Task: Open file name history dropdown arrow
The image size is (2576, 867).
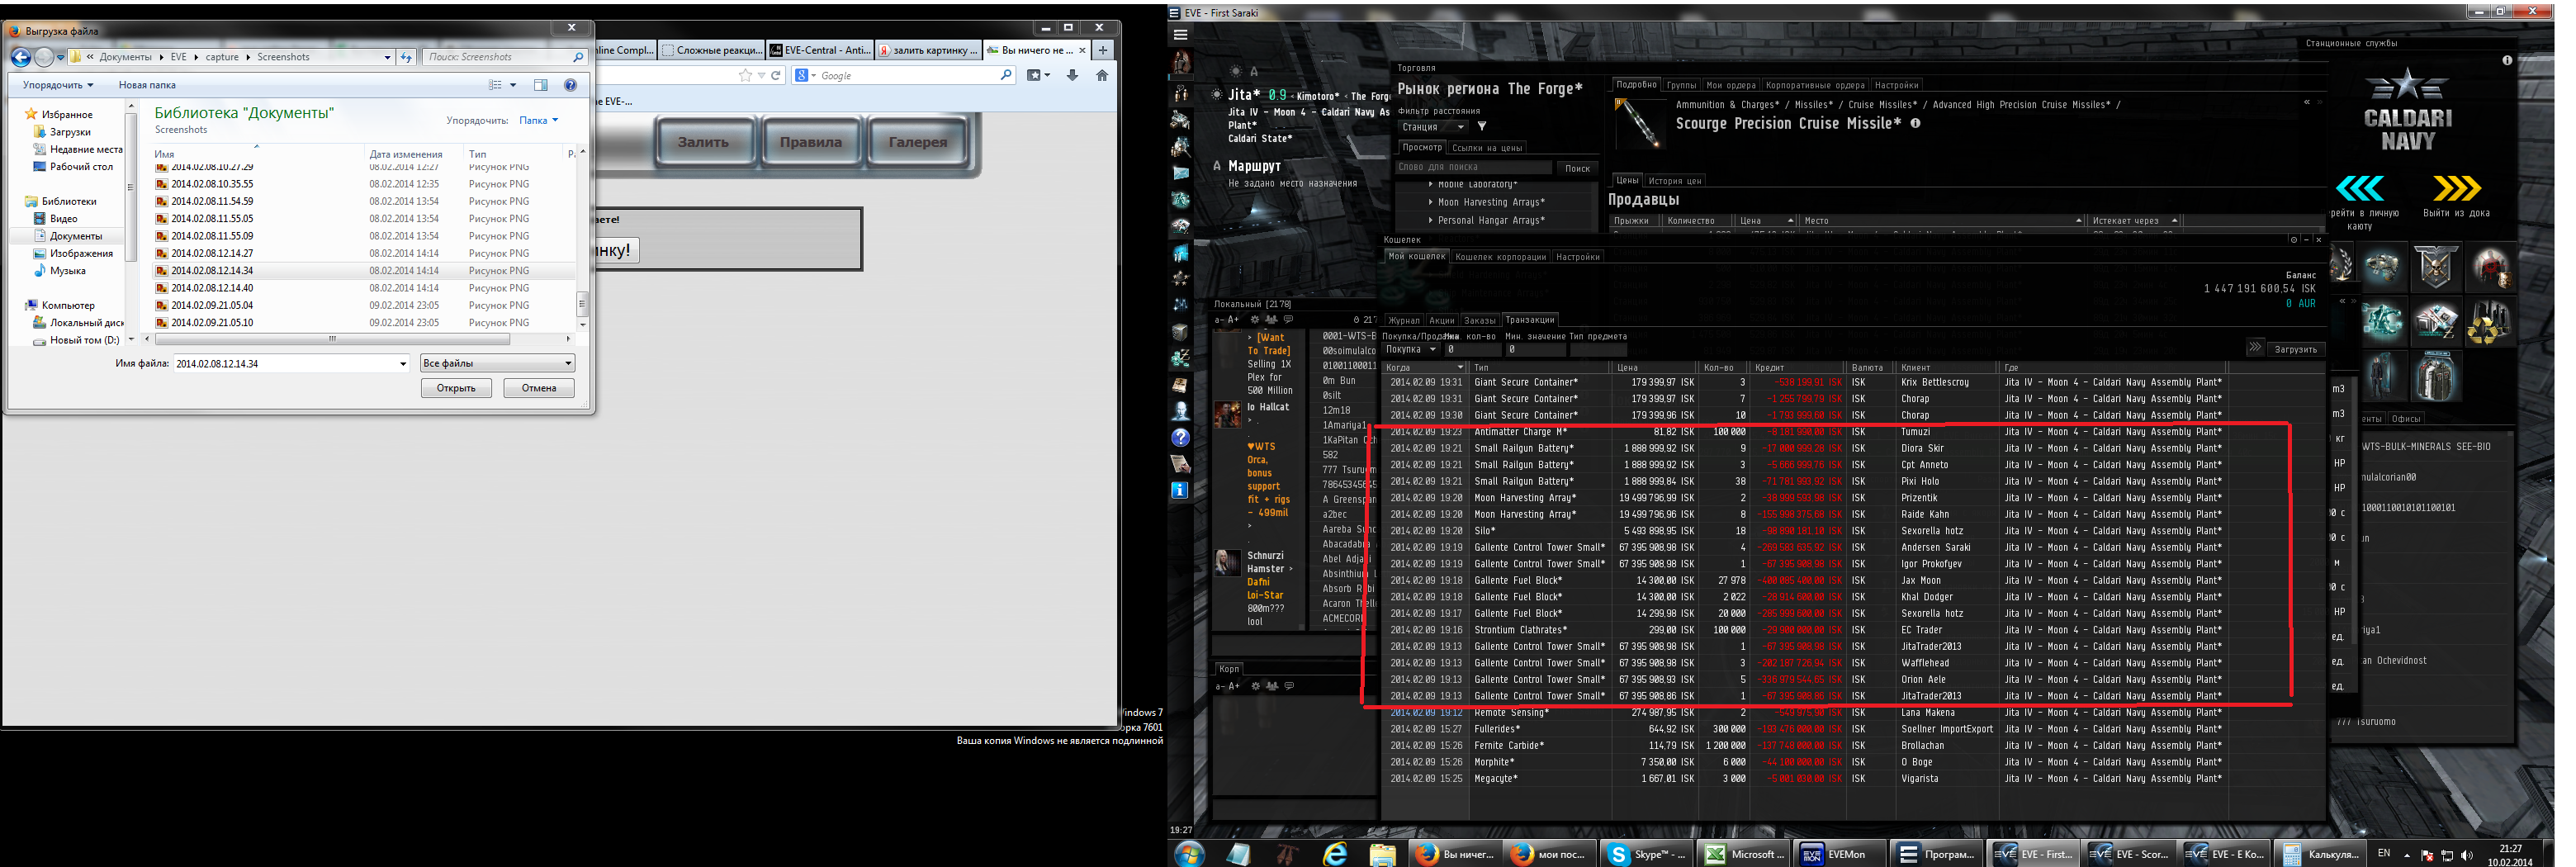Action: coord(403,363)
